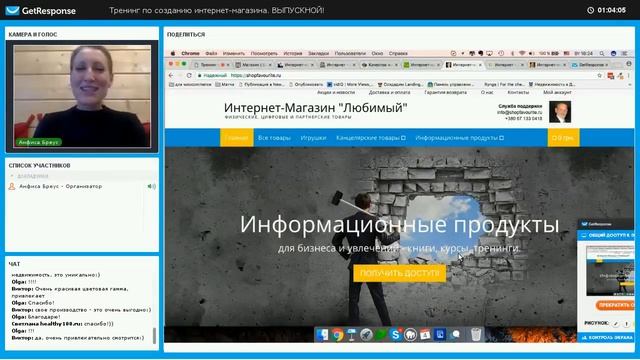Open the elephant icon in the Dock
The height and width of the screenshot is (360, 640).
click(410, 335)
